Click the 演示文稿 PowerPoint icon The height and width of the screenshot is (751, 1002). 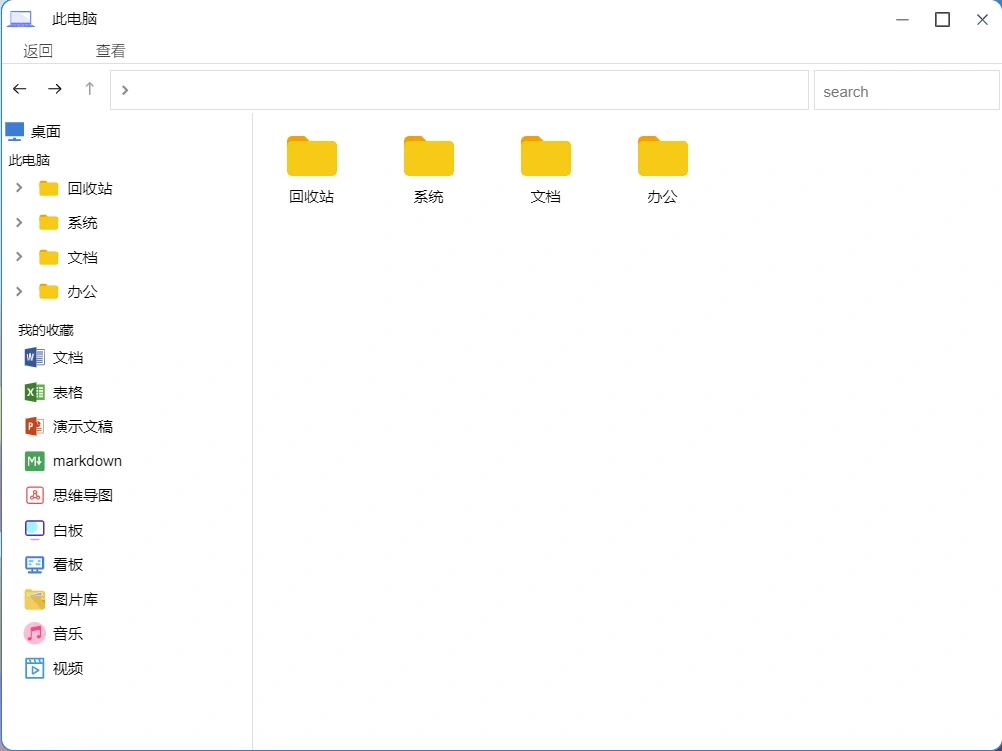coord(35,426)
